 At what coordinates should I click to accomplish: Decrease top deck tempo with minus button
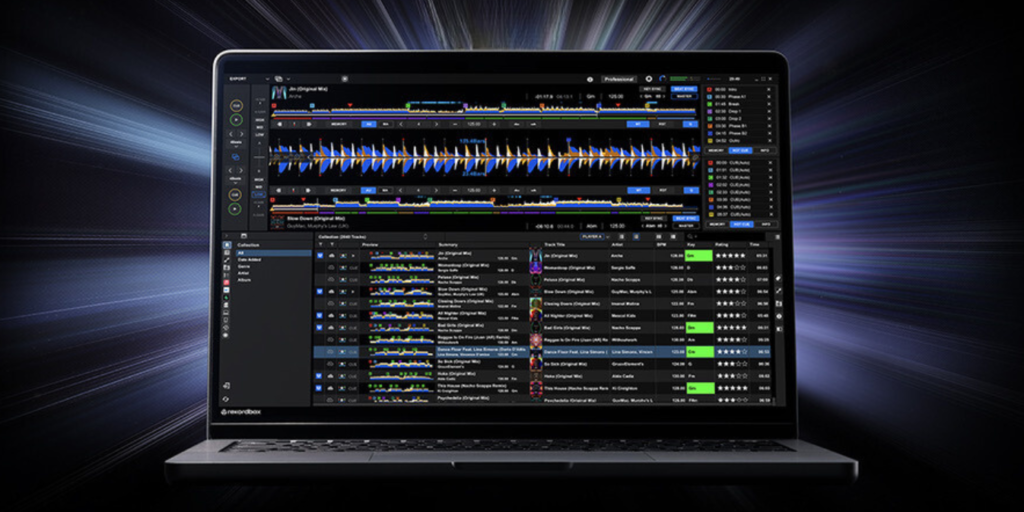point(453,124)
